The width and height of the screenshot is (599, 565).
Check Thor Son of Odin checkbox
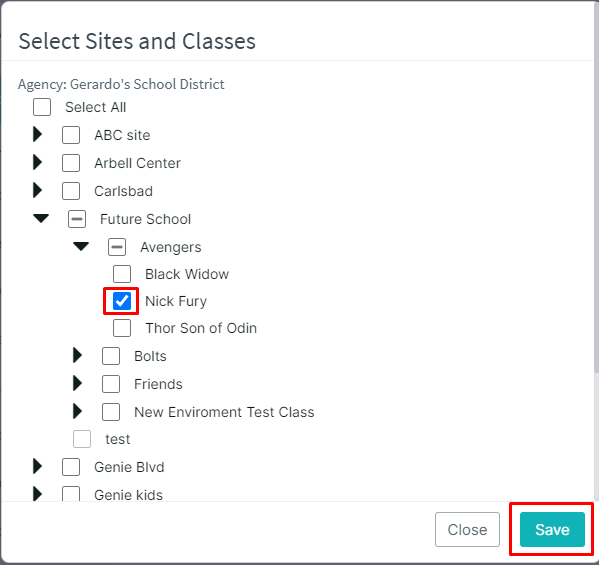pyautogui.click(x=122, y=328)
